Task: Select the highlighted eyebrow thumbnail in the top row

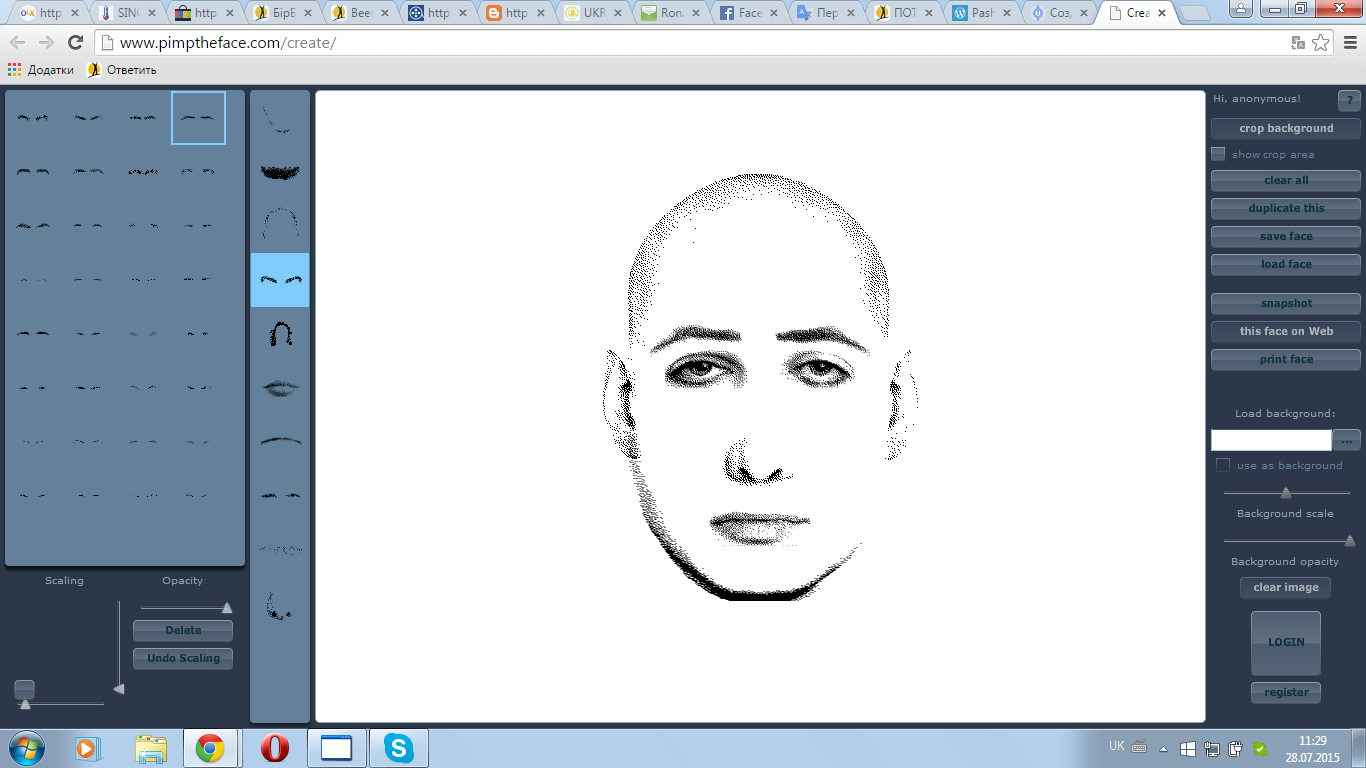Action: (198, 118)
